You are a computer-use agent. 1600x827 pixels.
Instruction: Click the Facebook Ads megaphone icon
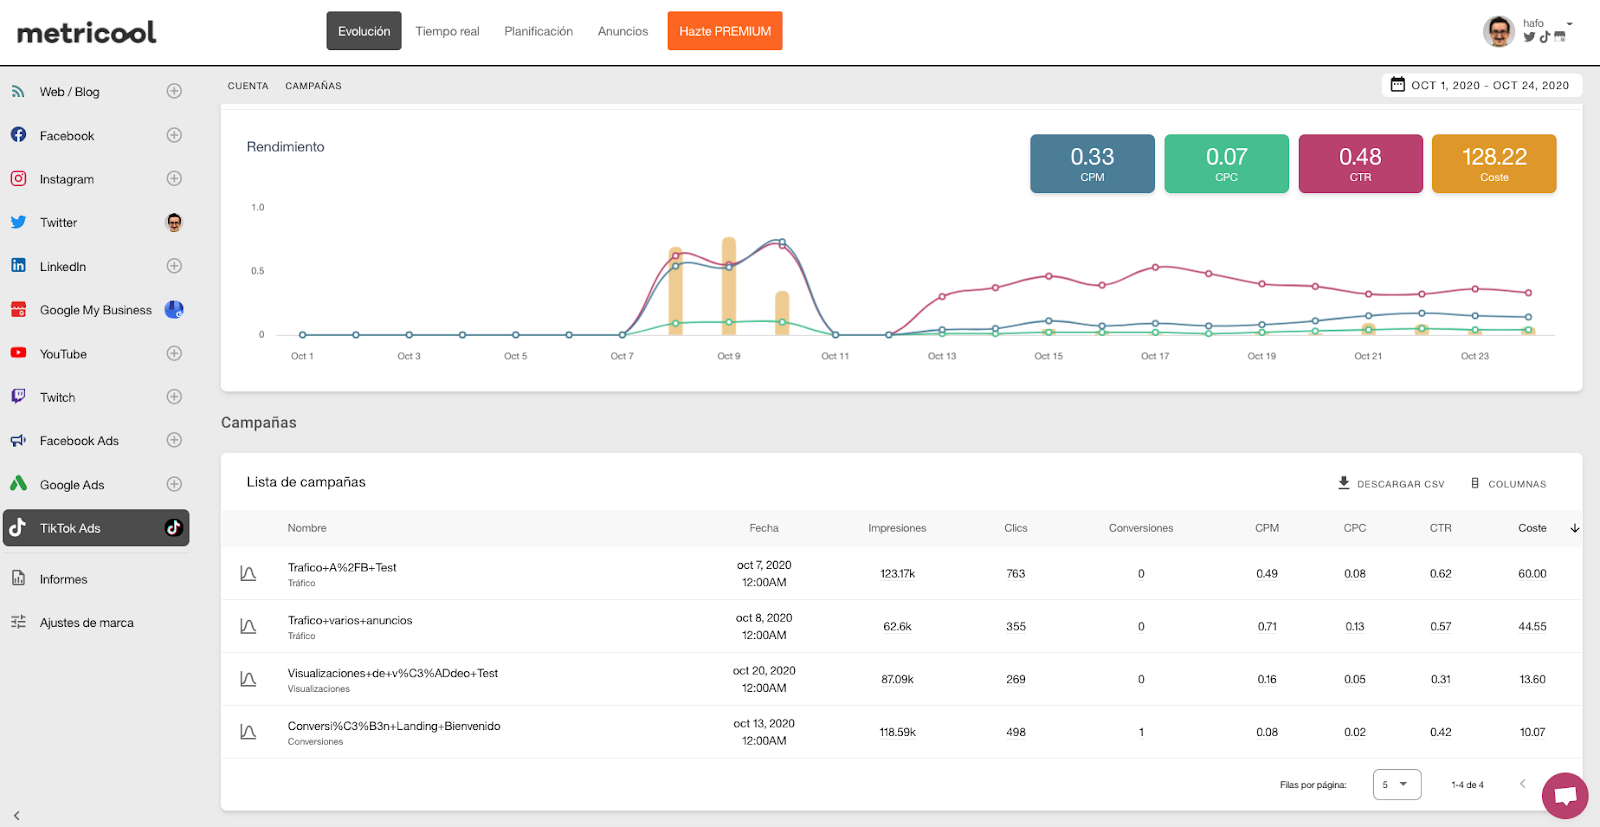pos(18,440)
